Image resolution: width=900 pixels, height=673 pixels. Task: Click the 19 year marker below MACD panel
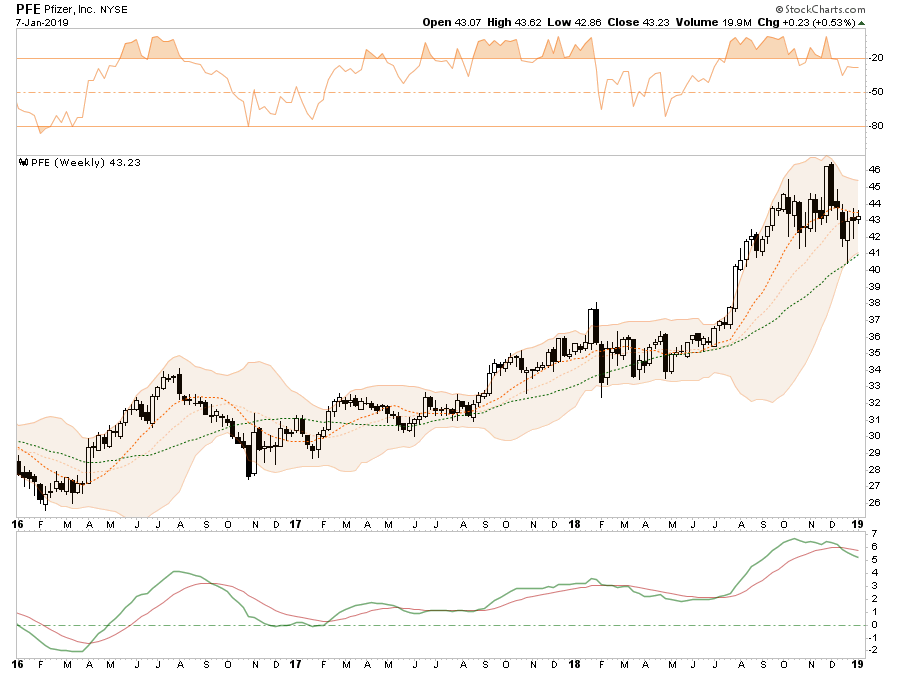point(856,663)
